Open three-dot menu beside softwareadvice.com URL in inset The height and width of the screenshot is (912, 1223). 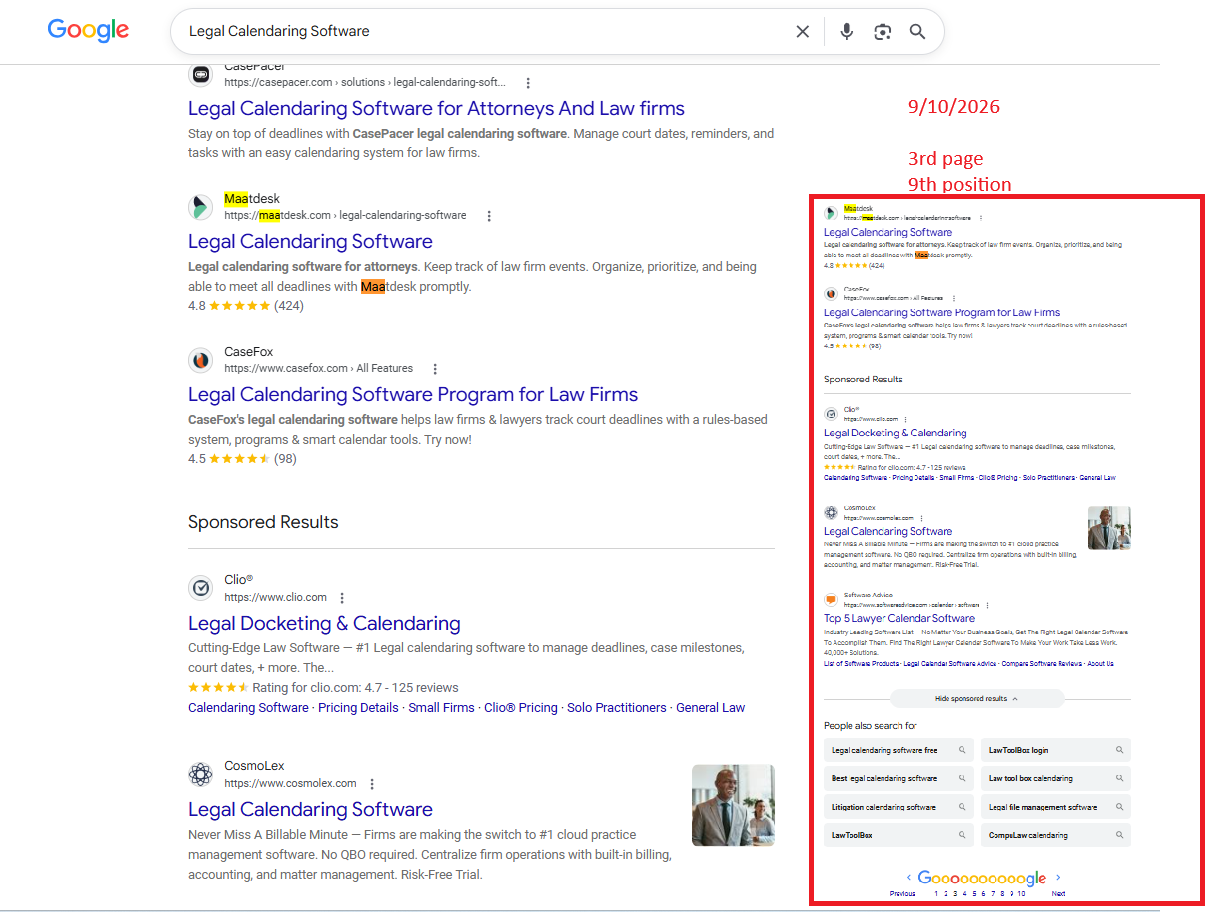click(x=988, y=605)
